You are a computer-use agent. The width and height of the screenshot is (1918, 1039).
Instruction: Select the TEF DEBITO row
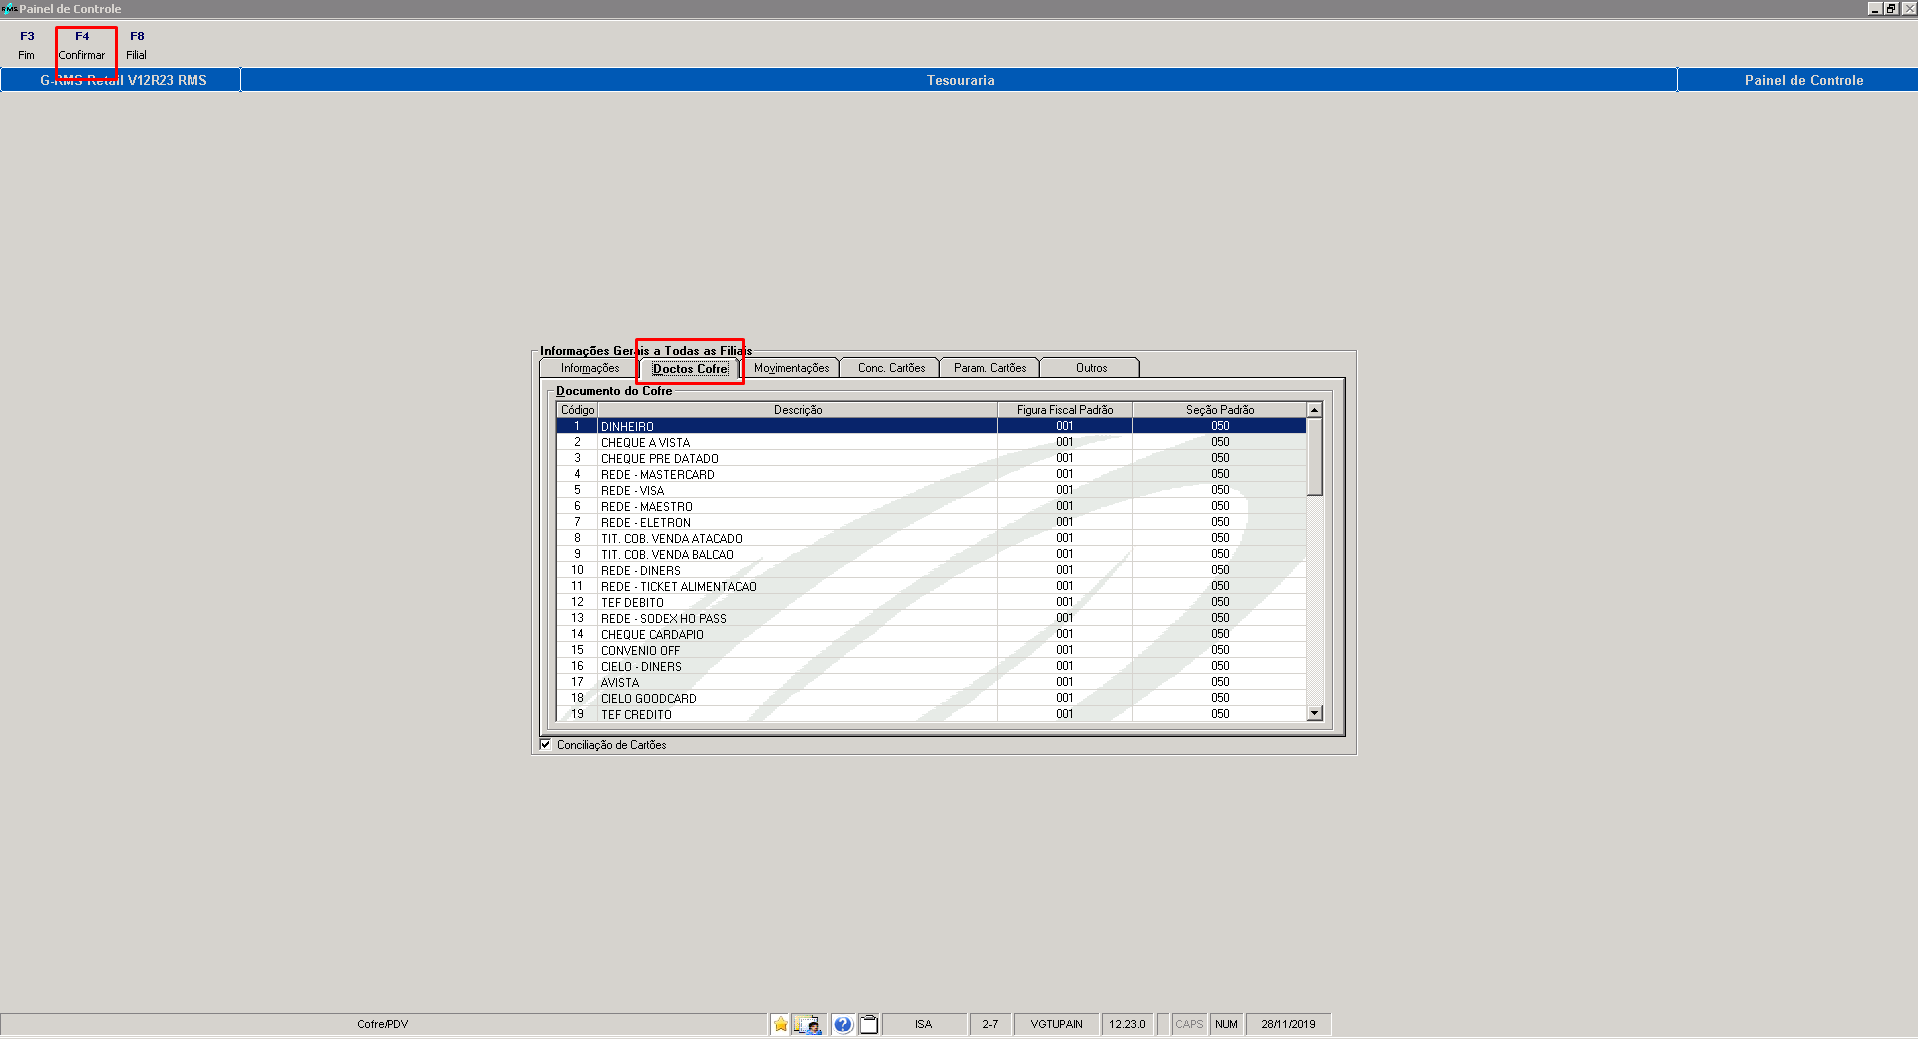click(931, 602)
